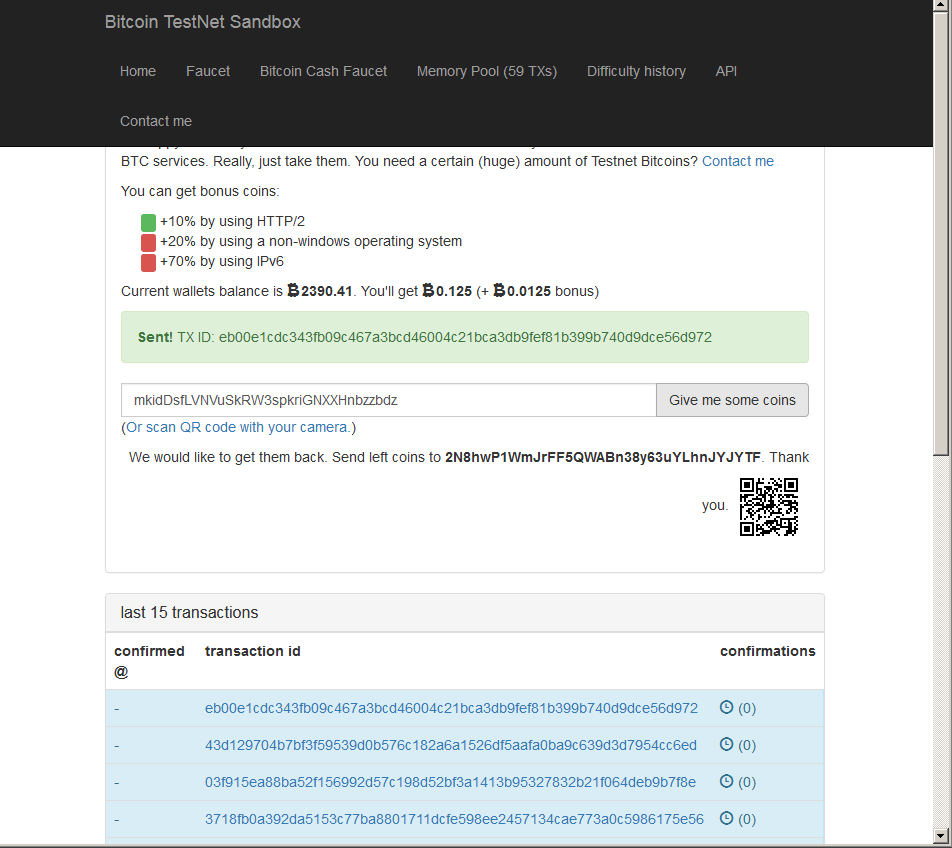Click the green HTTP/2 bonus indicator
The image size is (952, 848).
coord(148,222)
